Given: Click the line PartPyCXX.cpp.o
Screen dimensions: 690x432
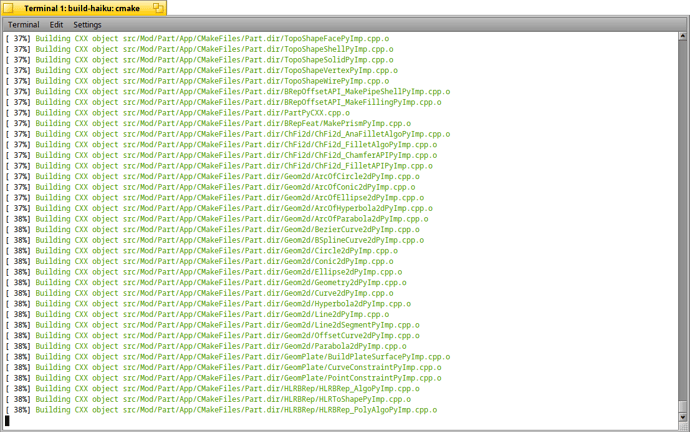Looking at the screenshot, I should pyautogui.click(x=178, y=113).
